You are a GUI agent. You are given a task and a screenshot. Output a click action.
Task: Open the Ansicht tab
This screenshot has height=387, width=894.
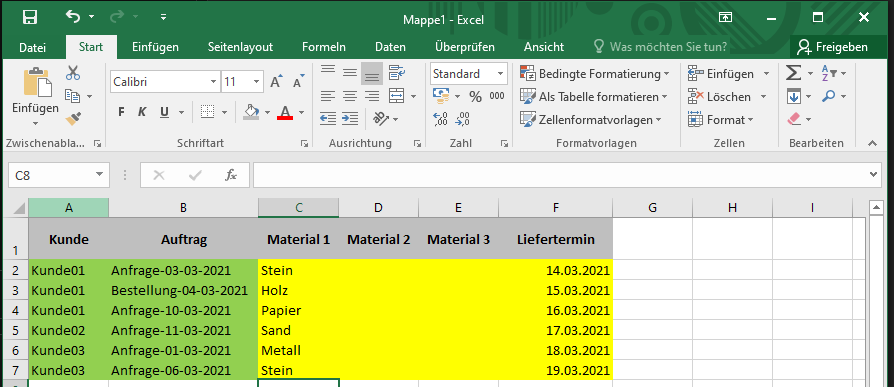click(544, 47)
